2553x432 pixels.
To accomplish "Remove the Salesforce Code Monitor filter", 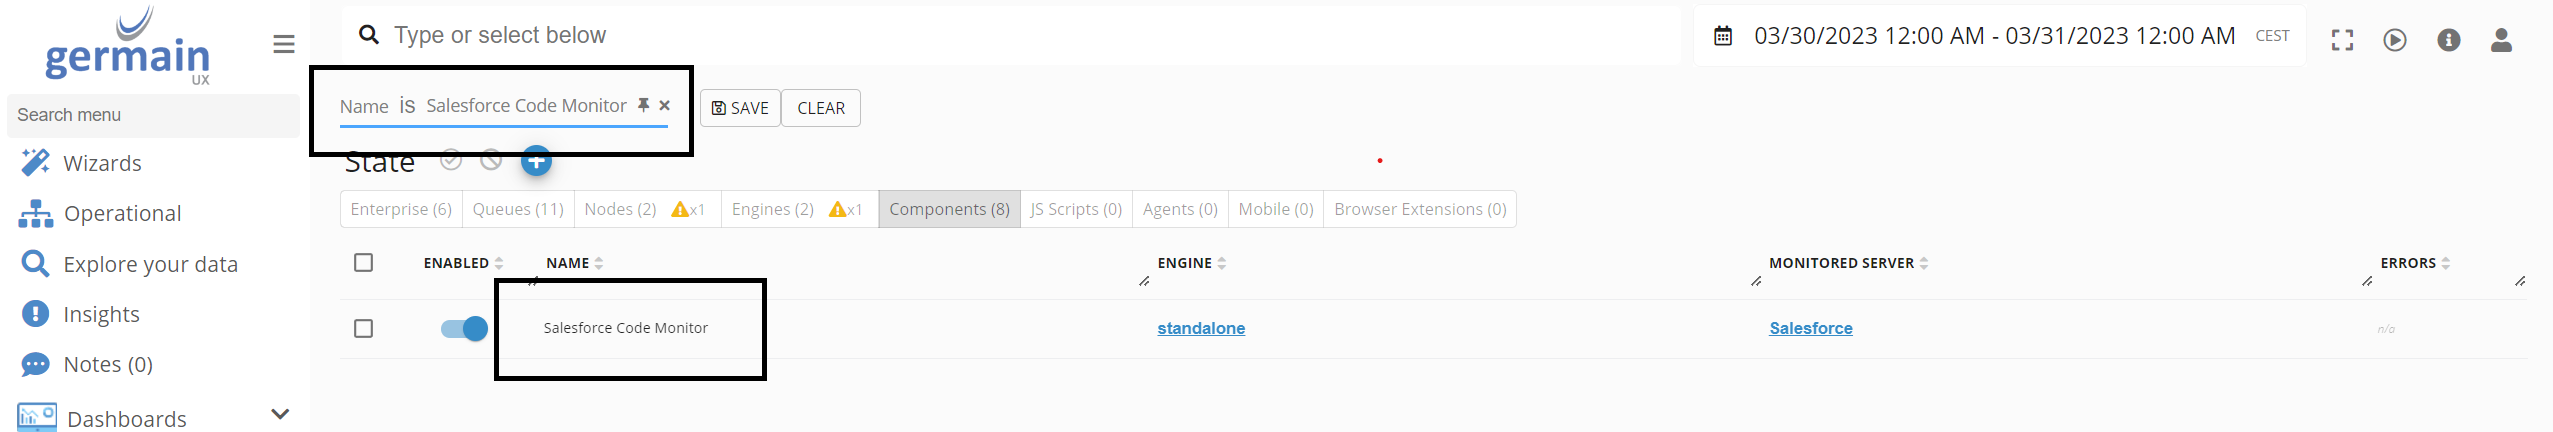I will [665, 105].
